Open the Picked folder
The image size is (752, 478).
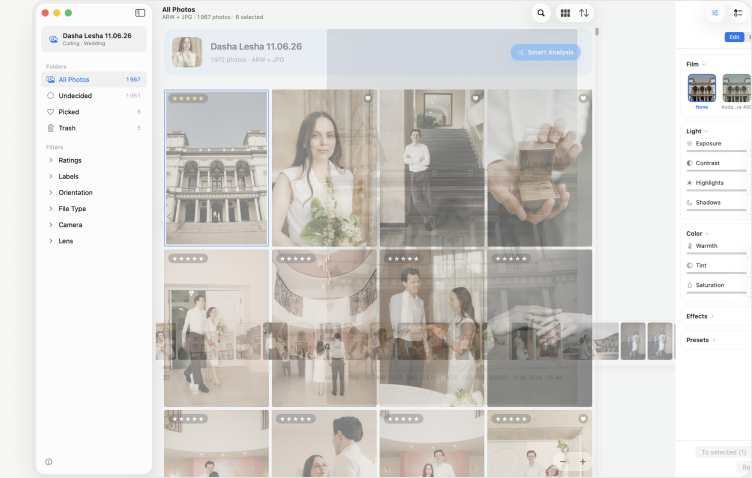coord(94,112)
